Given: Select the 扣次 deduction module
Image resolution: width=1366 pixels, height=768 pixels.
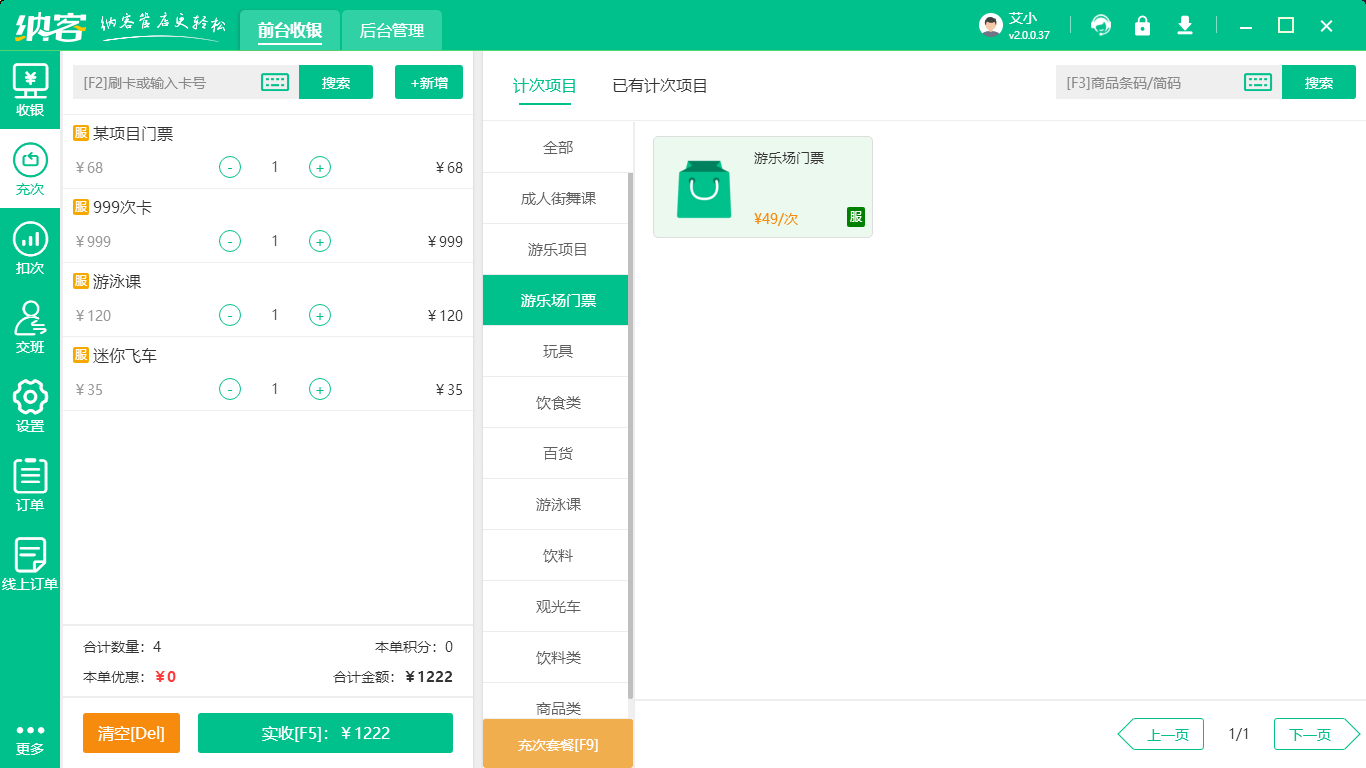Looking at the screenshot, I should [30, 250].
